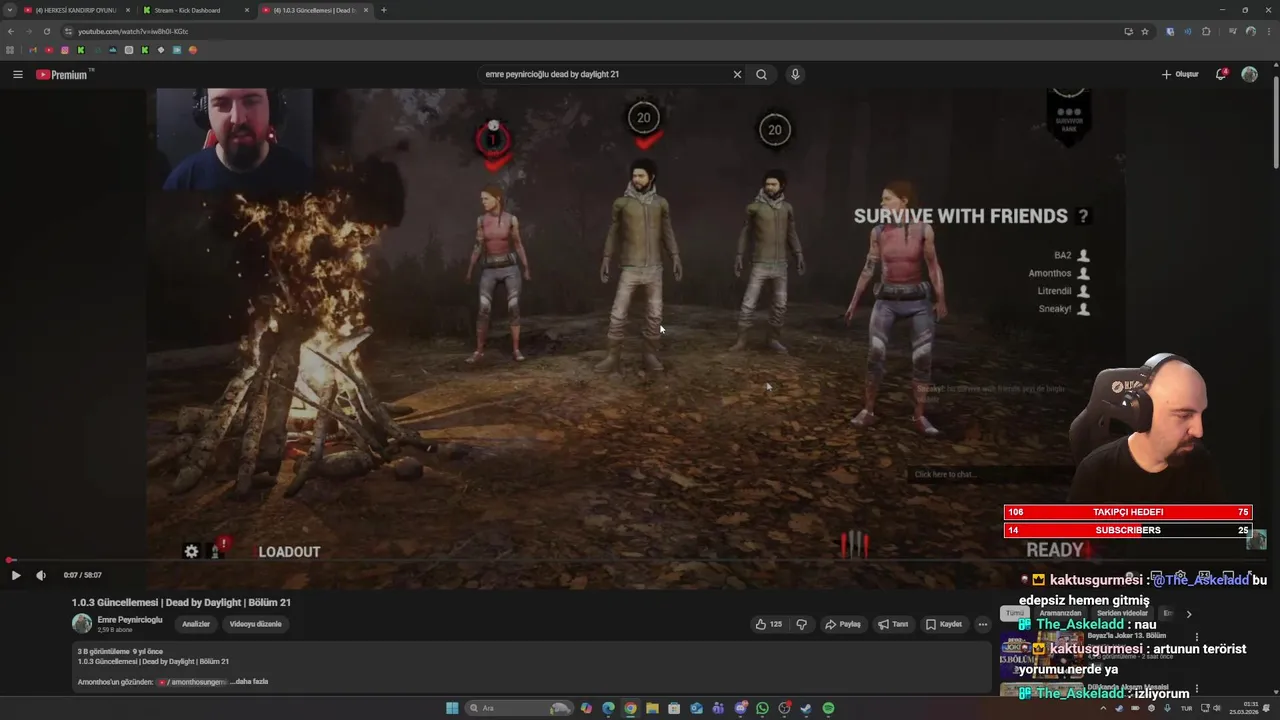The image size is (1280, 720).
Task: Clear the YouTube search box text
Action: [737, 74]
